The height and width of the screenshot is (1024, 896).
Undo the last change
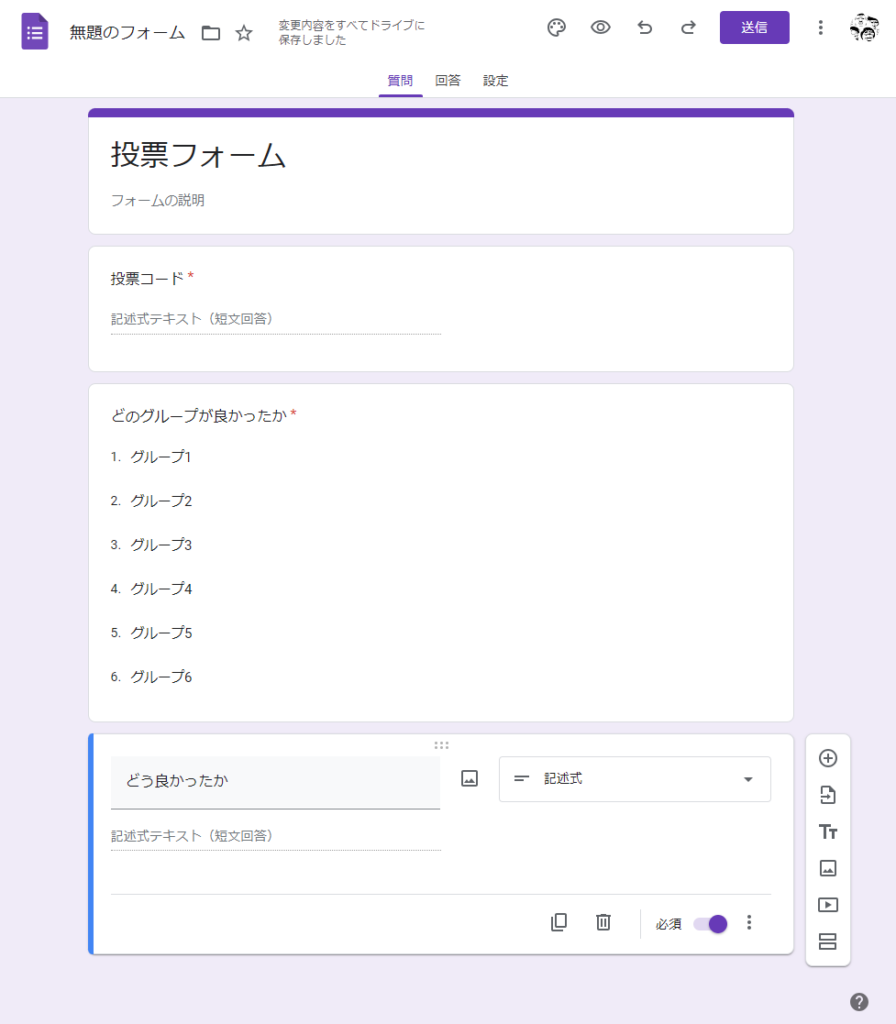click(645, 27)
